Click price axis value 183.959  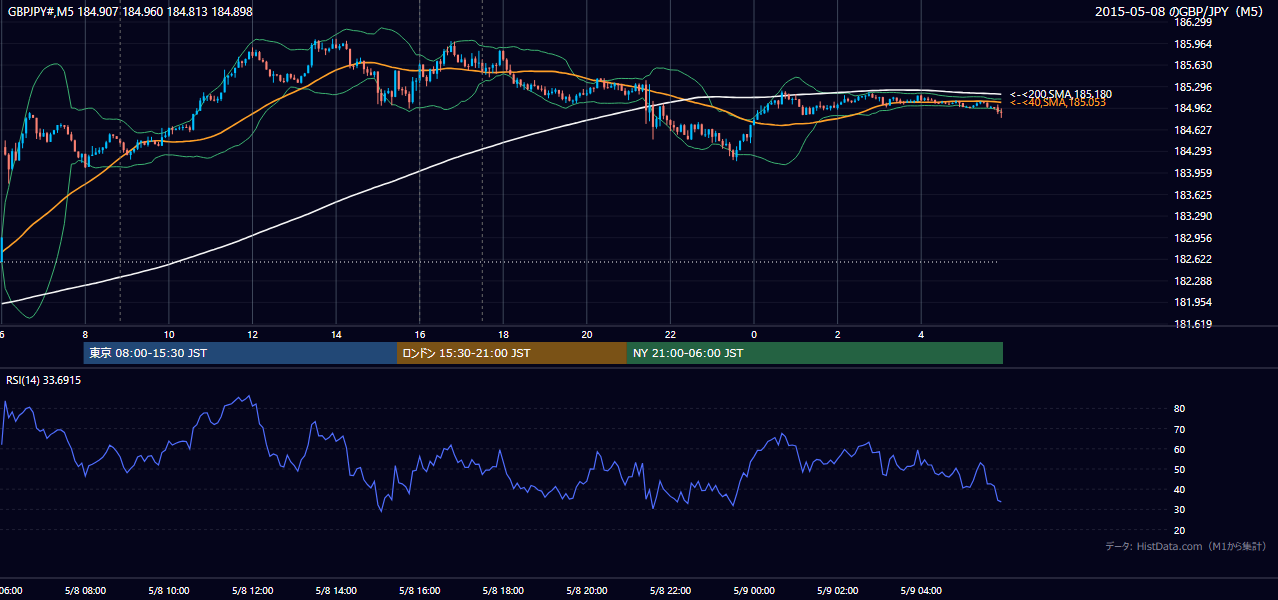[1194, 173]
